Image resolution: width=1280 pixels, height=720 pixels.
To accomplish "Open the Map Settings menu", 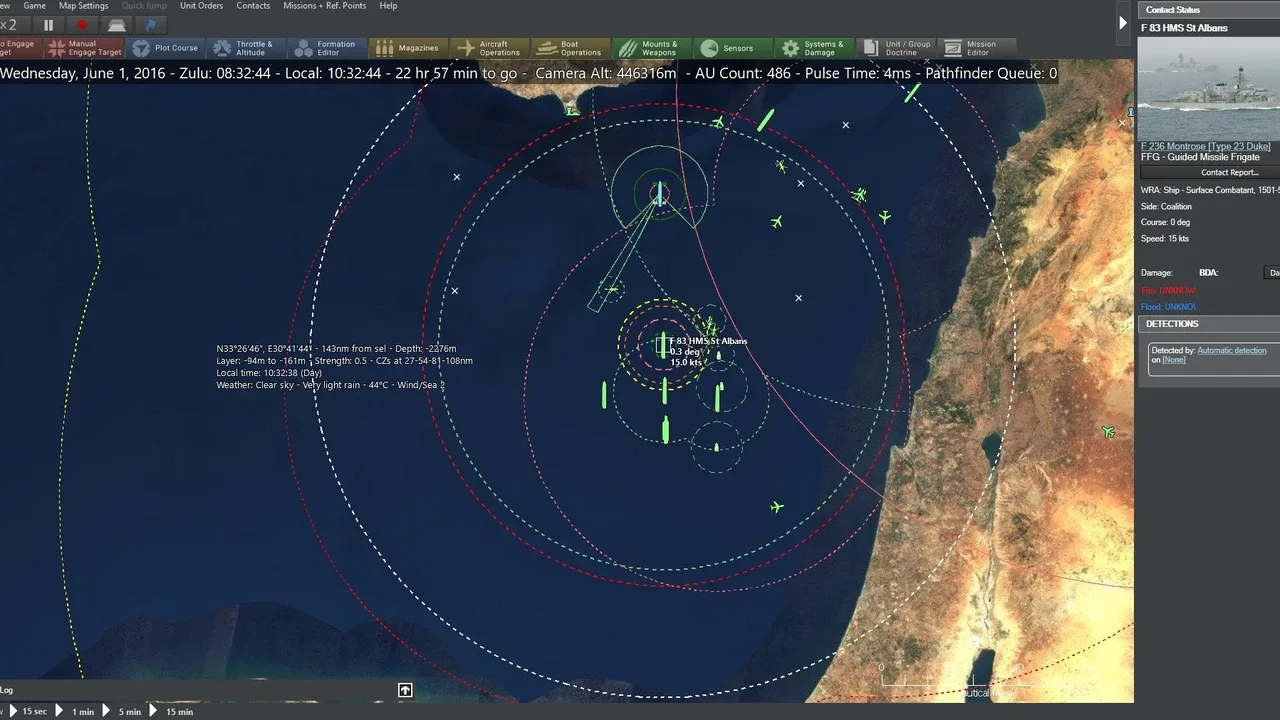I will coord(83,6).
